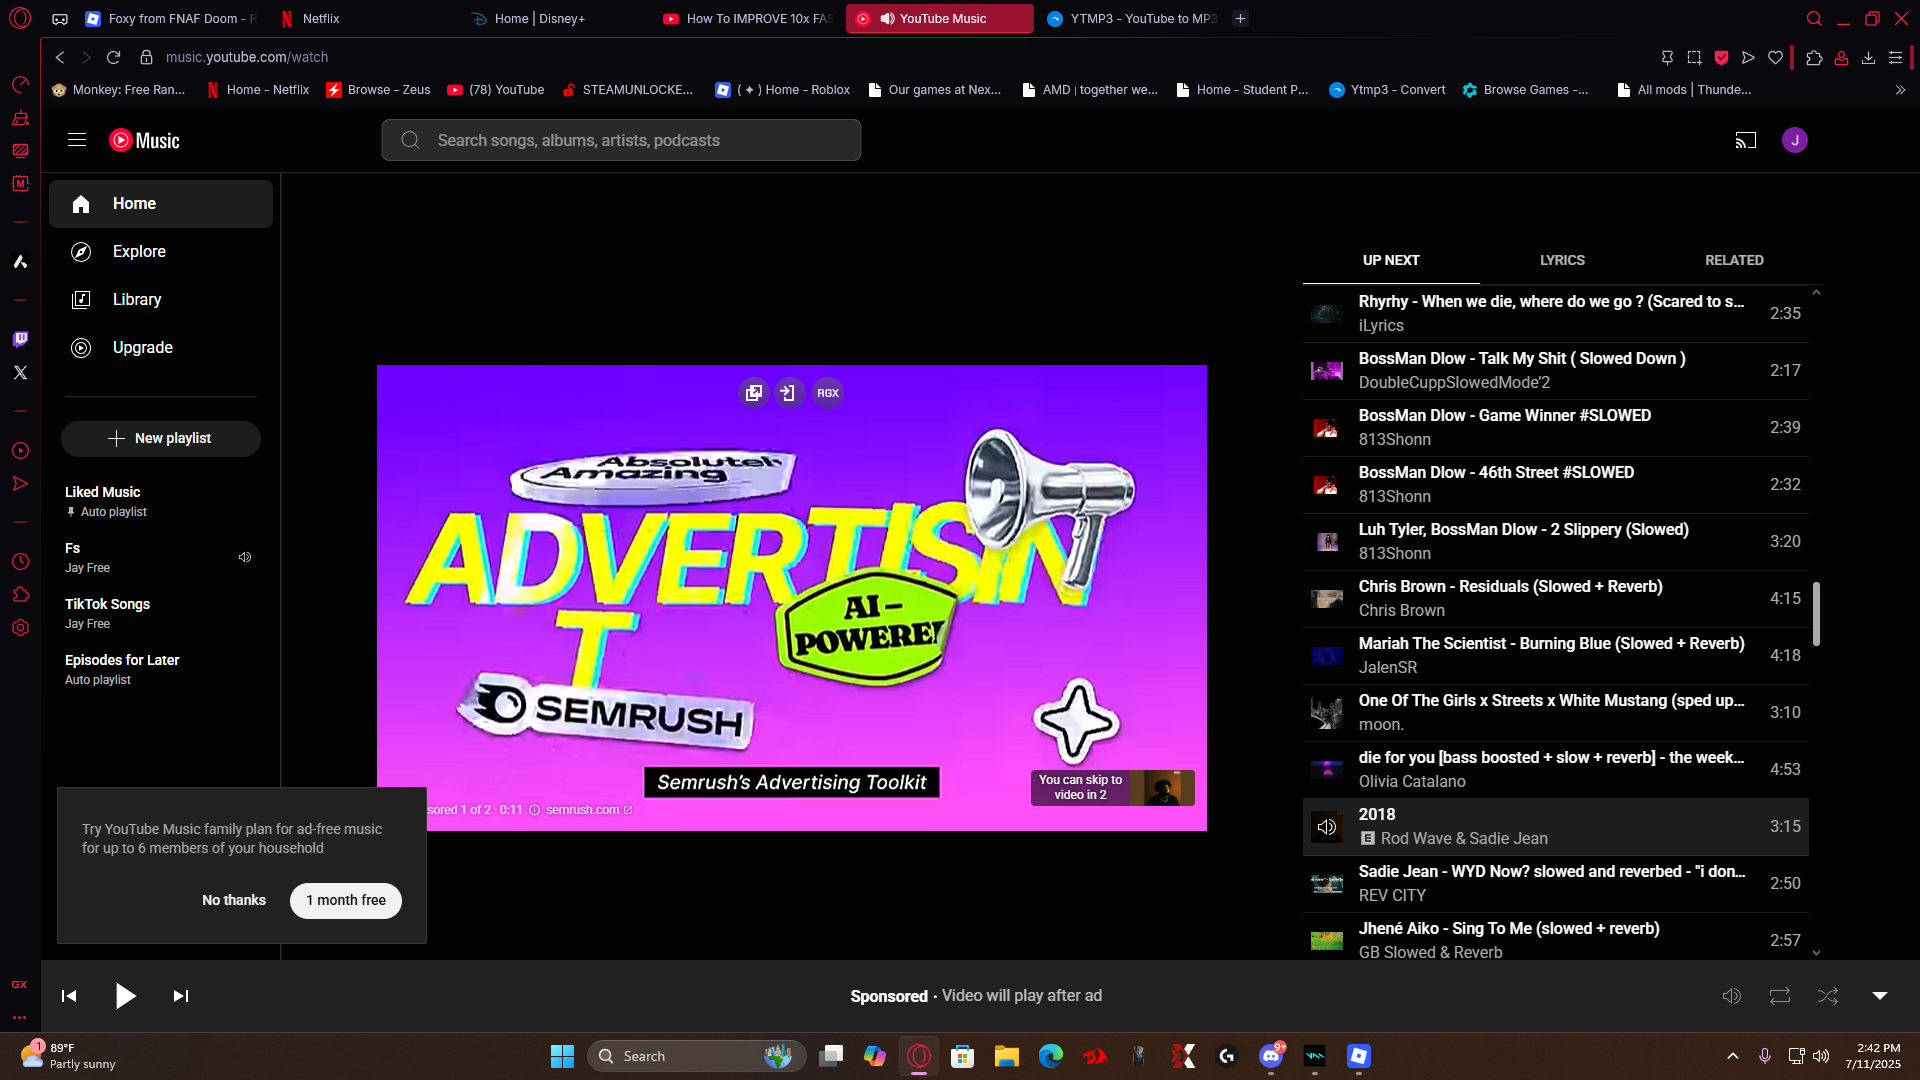Show hidden system tray icons
1920x1080 pixels.
coord(1733,1056)
